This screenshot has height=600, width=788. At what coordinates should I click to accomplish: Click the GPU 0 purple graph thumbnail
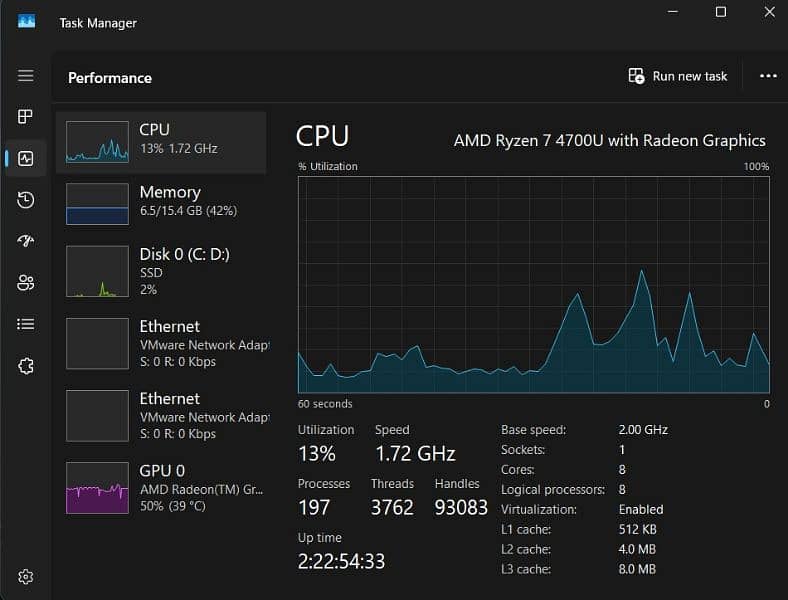[x=97, y=487]
